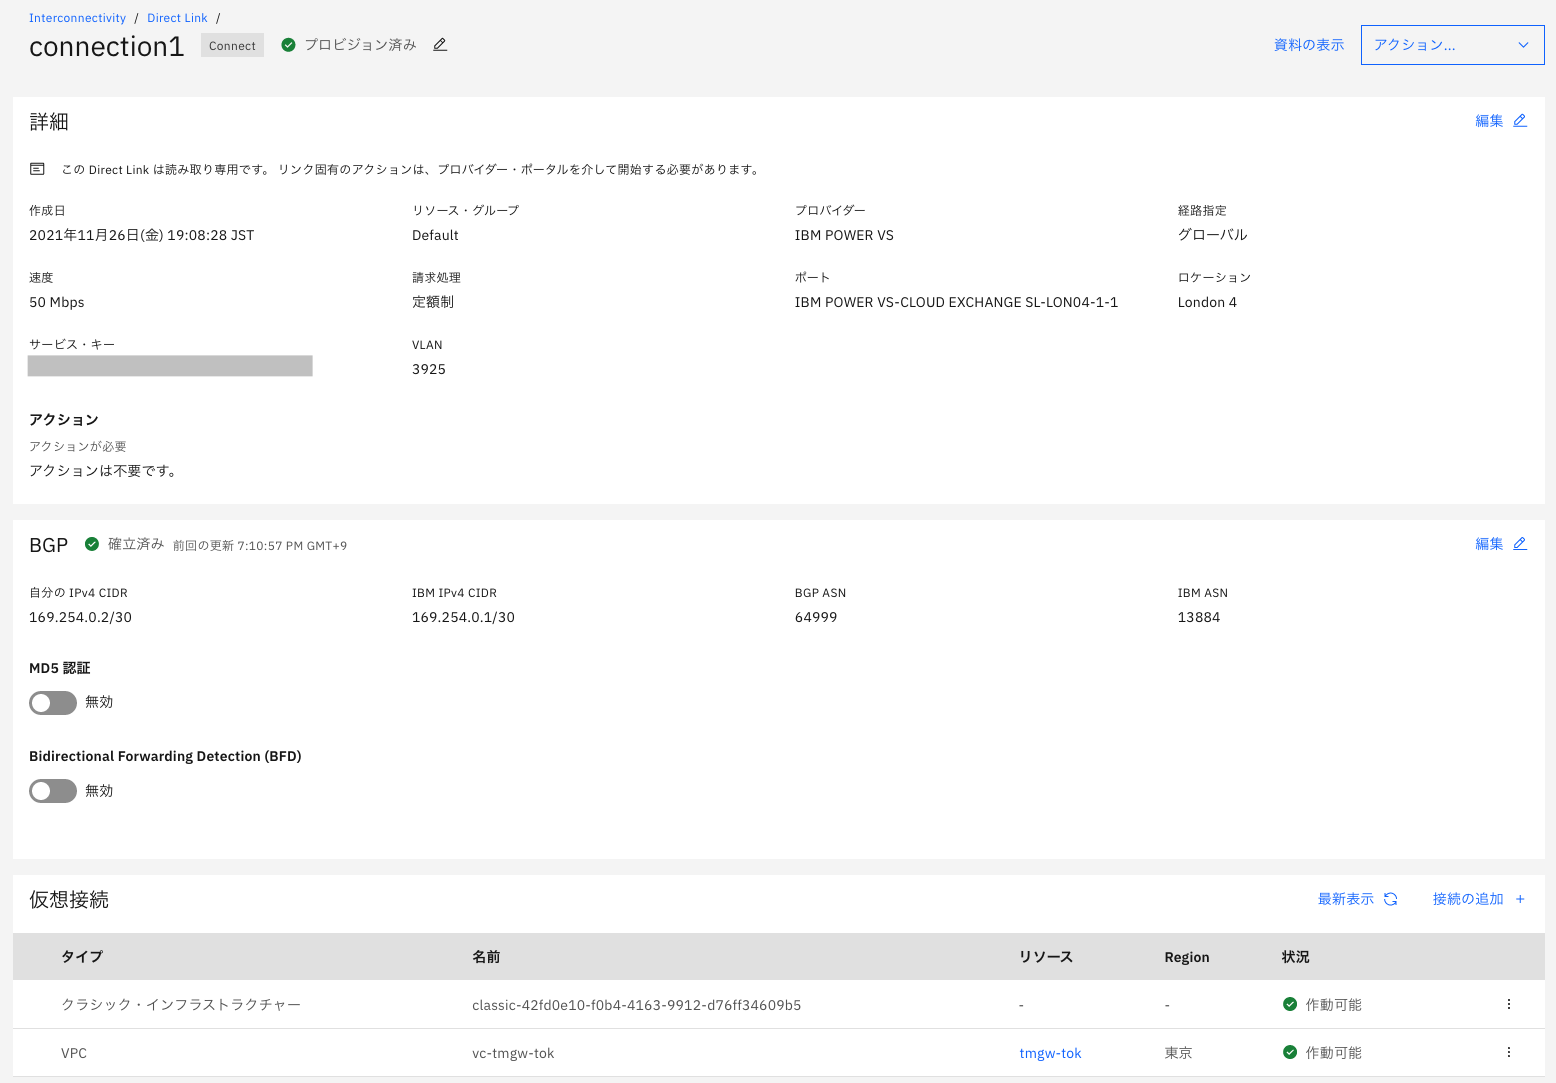This screenshot has width=1556, height=1083.
Task: Click status check icon in classic row
Action: point(1290,1004)
